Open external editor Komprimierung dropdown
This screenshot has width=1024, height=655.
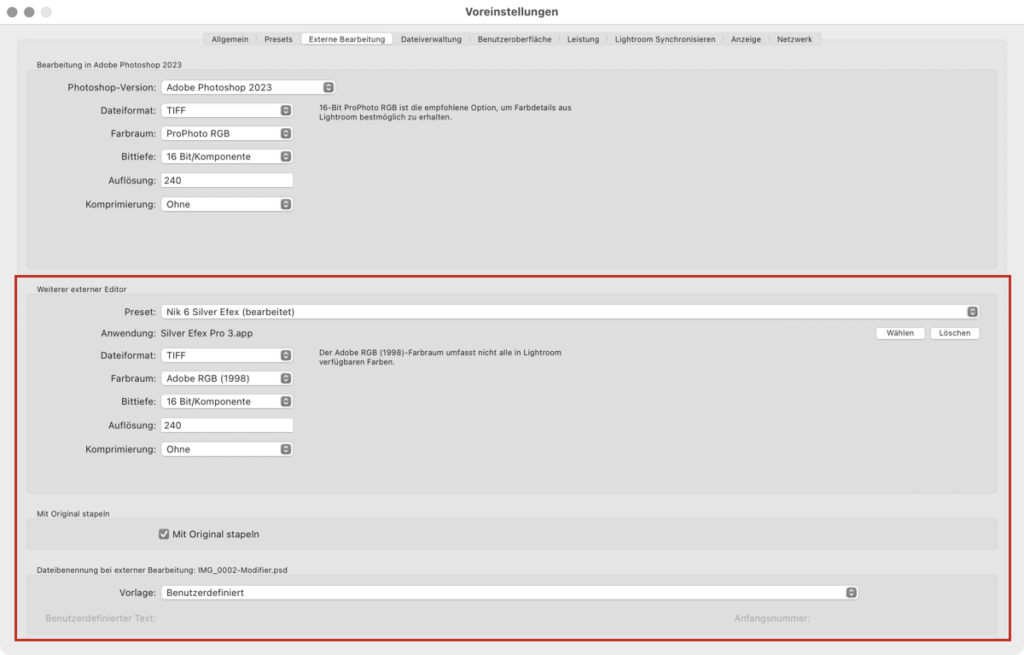(x=227, y=449)
